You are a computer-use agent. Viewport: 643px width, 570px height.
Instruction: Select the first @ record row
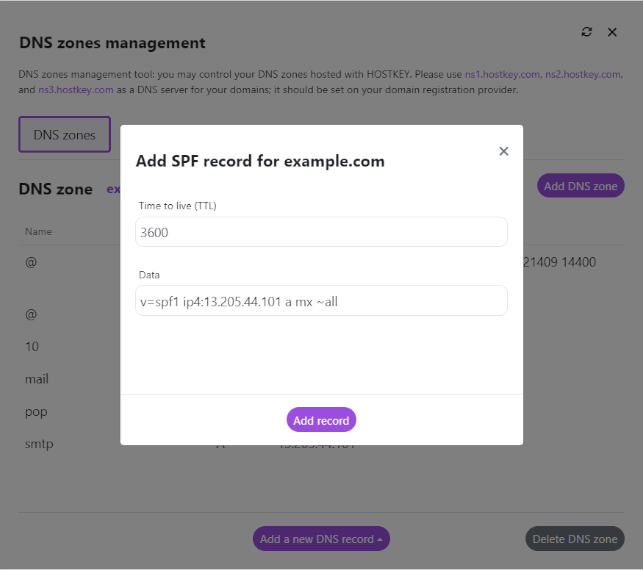(31, 263)
